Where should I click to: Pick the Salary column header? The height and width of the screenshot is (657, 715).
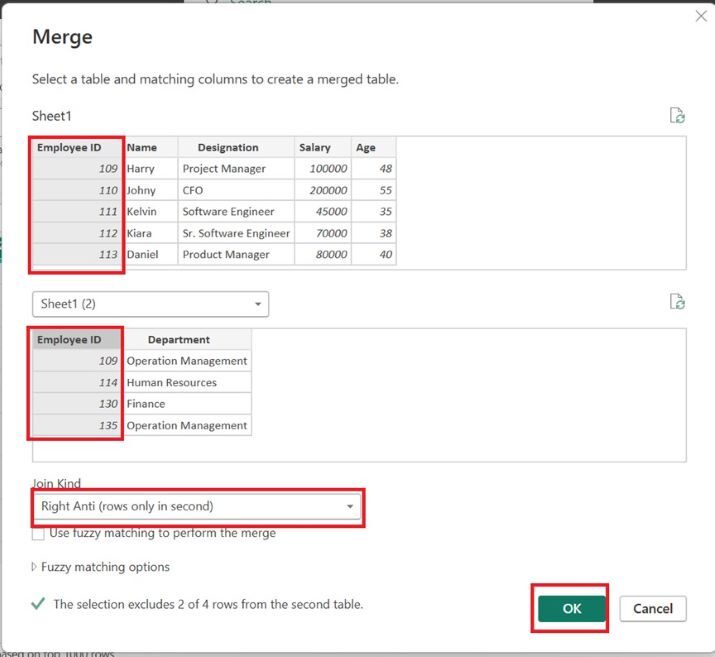click(x=314, y=147)
